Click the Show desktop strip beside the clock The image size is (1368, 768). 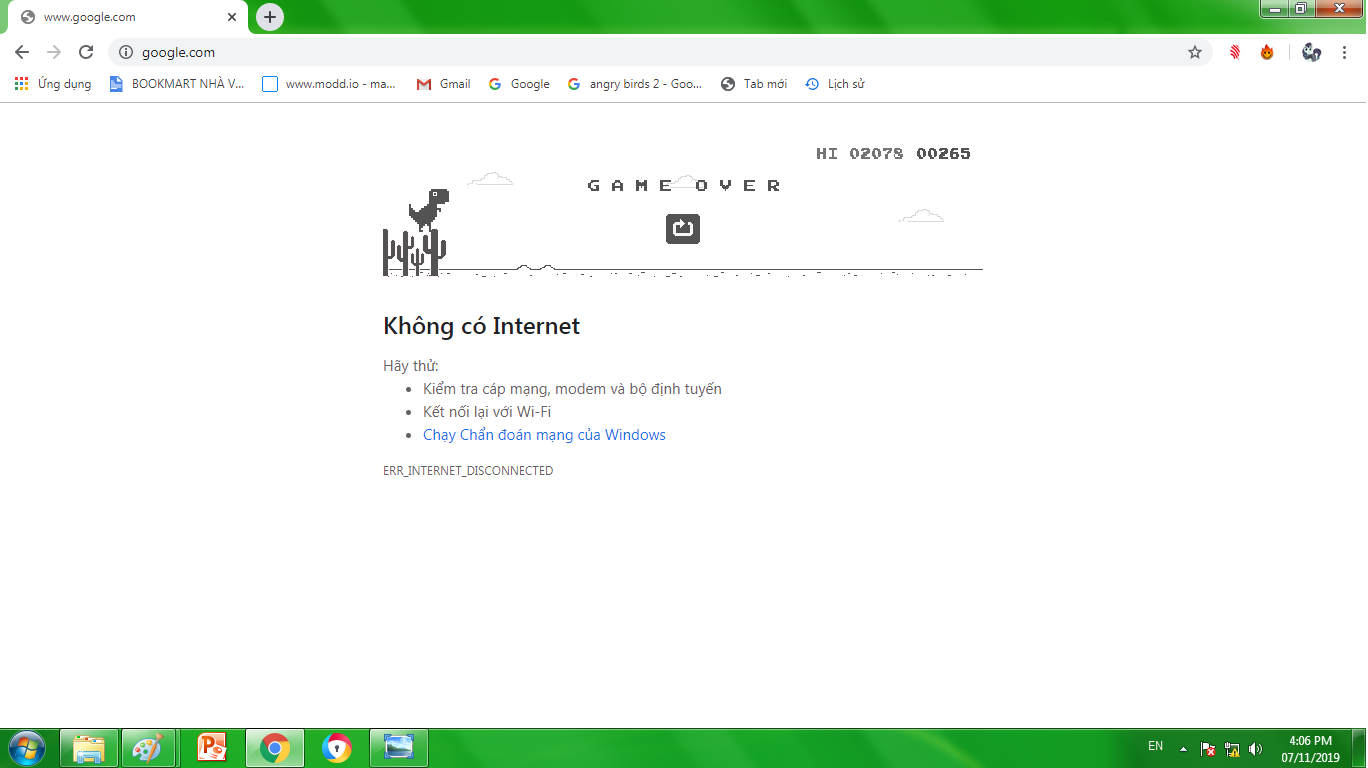(x=1360, y=749)
